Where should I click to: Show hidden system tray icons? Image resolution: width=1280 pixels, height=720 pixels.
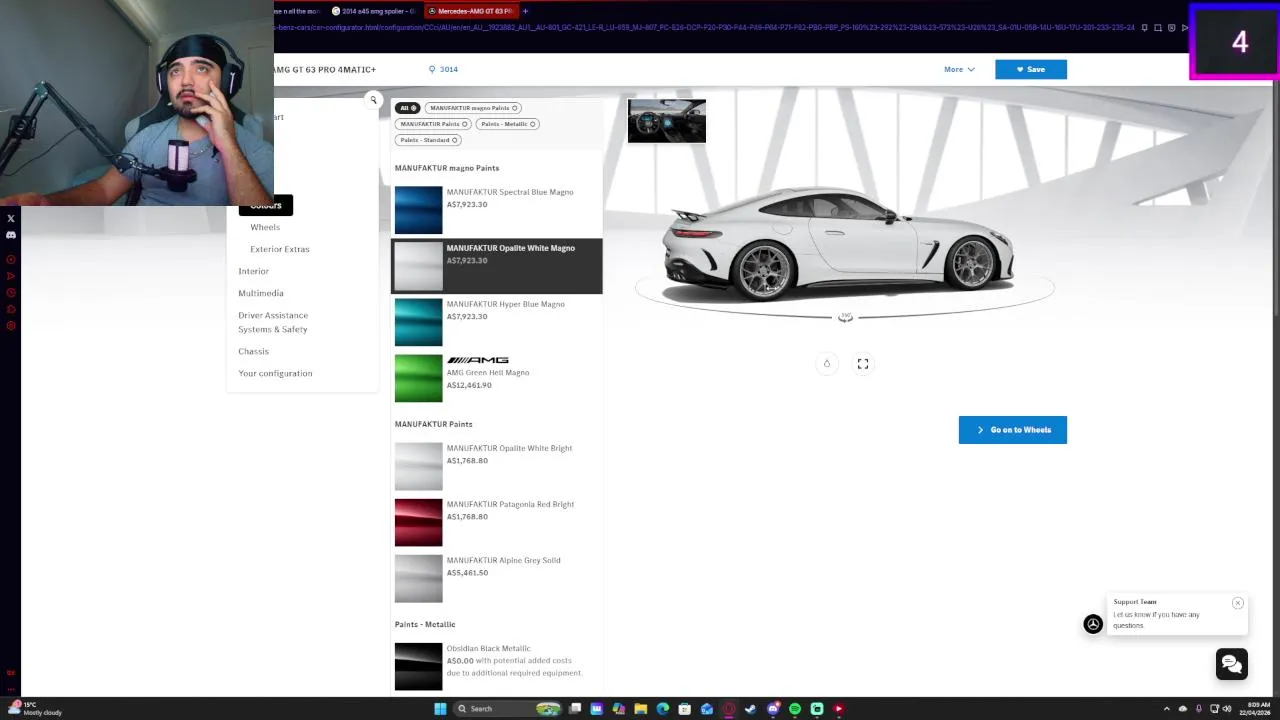pyautogui.click(x=1167, y=709)
